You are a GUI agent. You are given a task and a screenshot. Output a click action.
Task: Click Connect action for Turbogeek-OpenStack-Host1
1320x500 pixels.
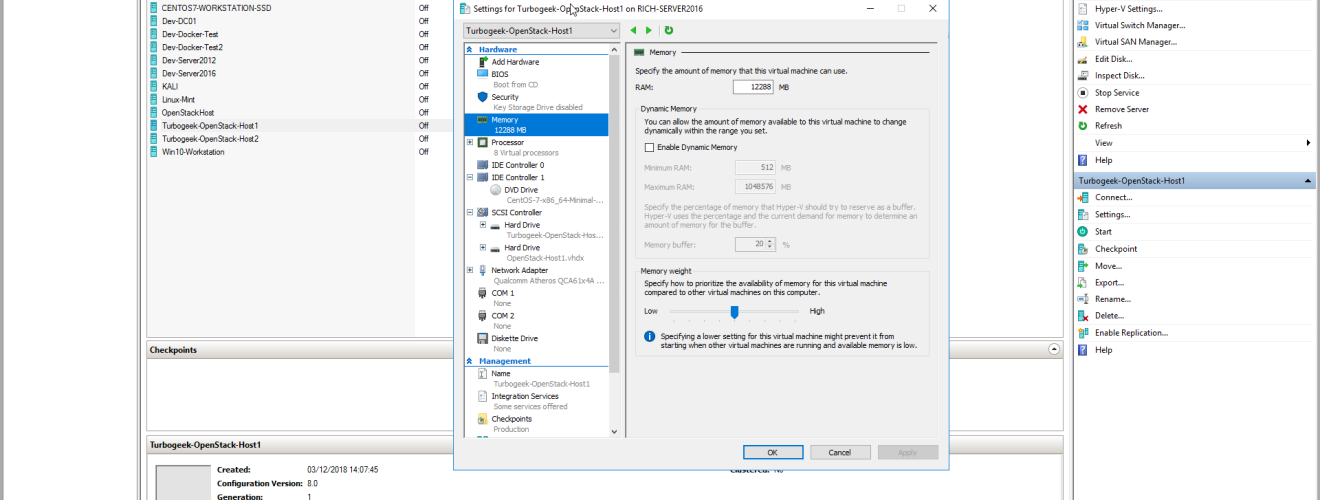click(1113, 197)
